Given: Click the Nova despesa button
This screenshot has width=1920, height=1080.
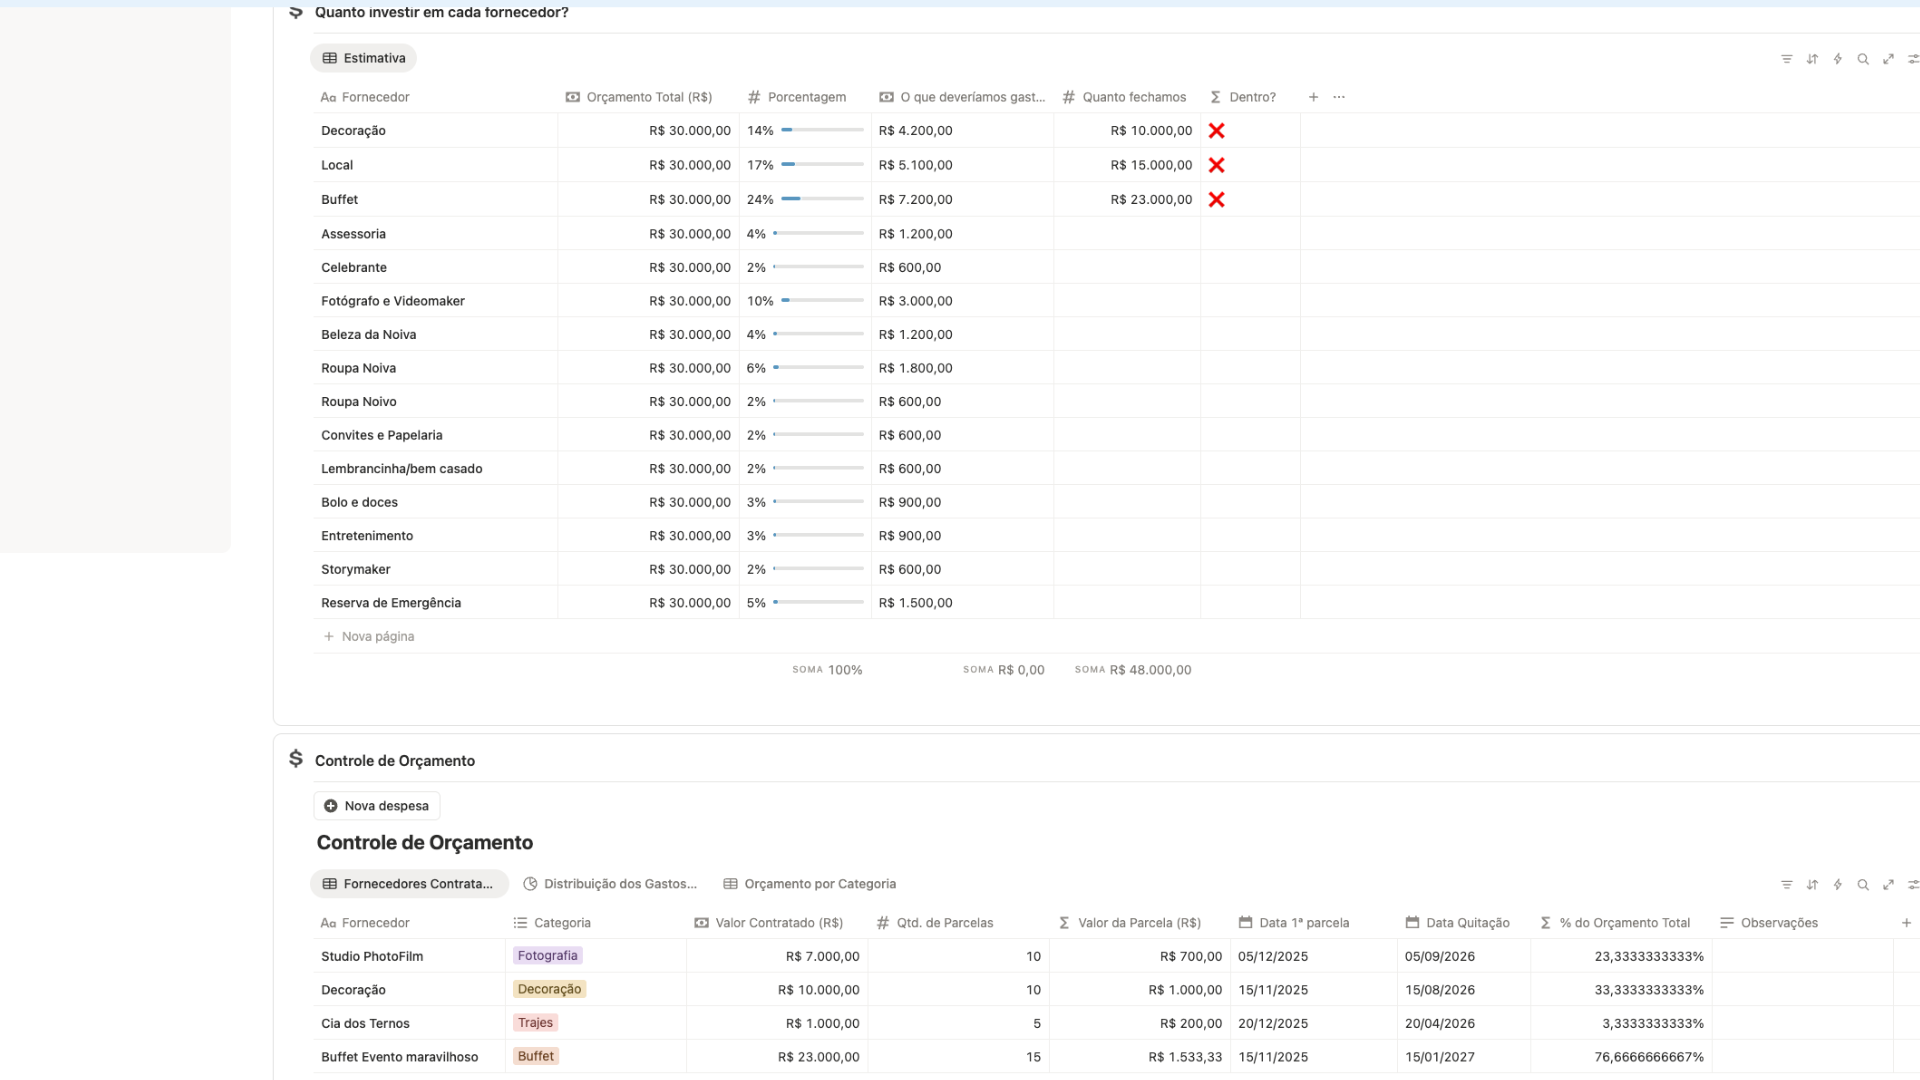Looking at the screenshot, I should pyautogui.click(x=377, y=806).
